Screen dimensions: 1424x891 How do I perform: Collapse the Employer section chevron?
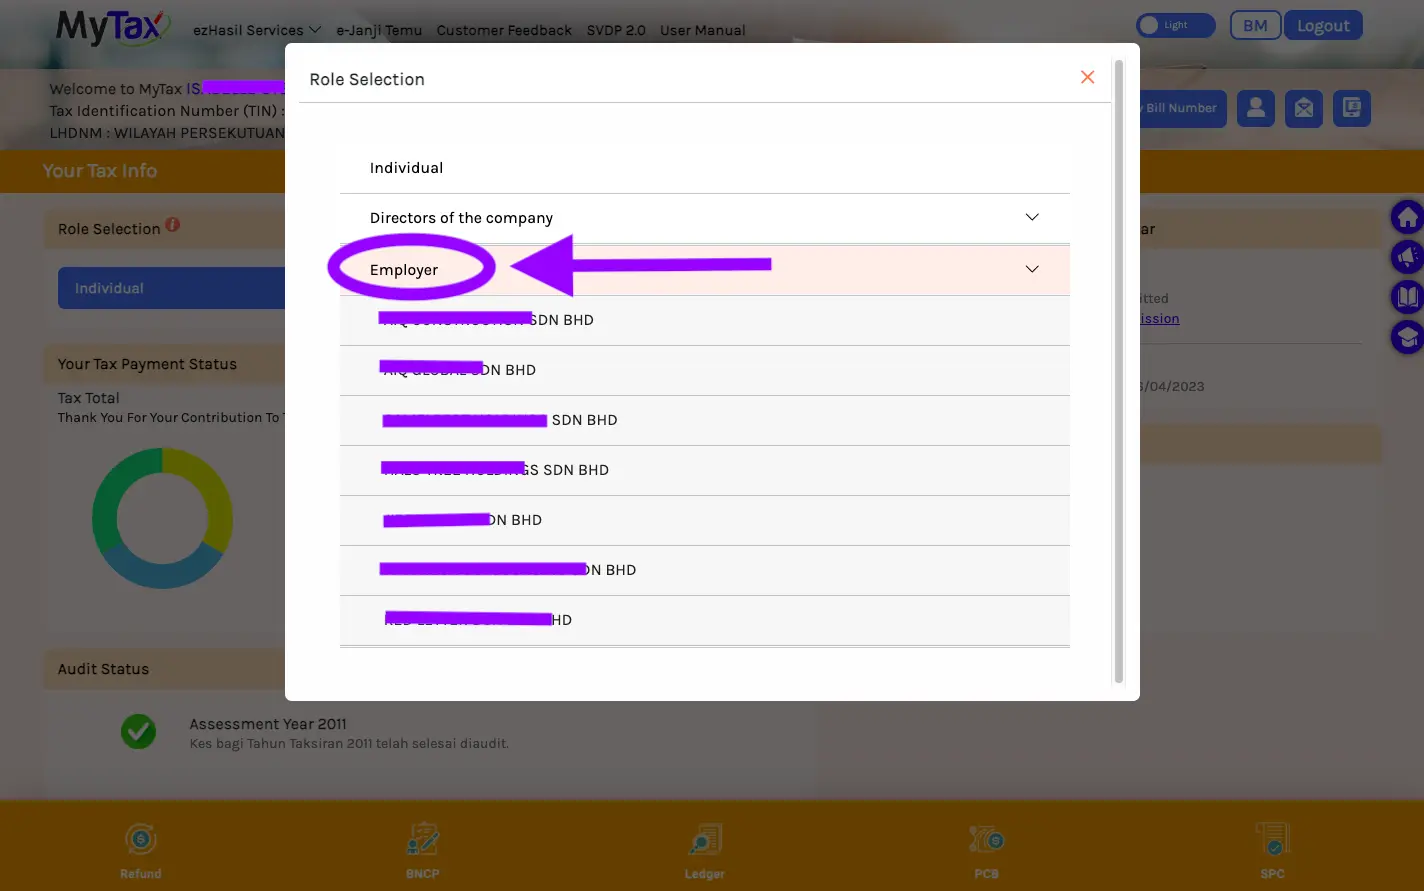[x=1032, y=269]
